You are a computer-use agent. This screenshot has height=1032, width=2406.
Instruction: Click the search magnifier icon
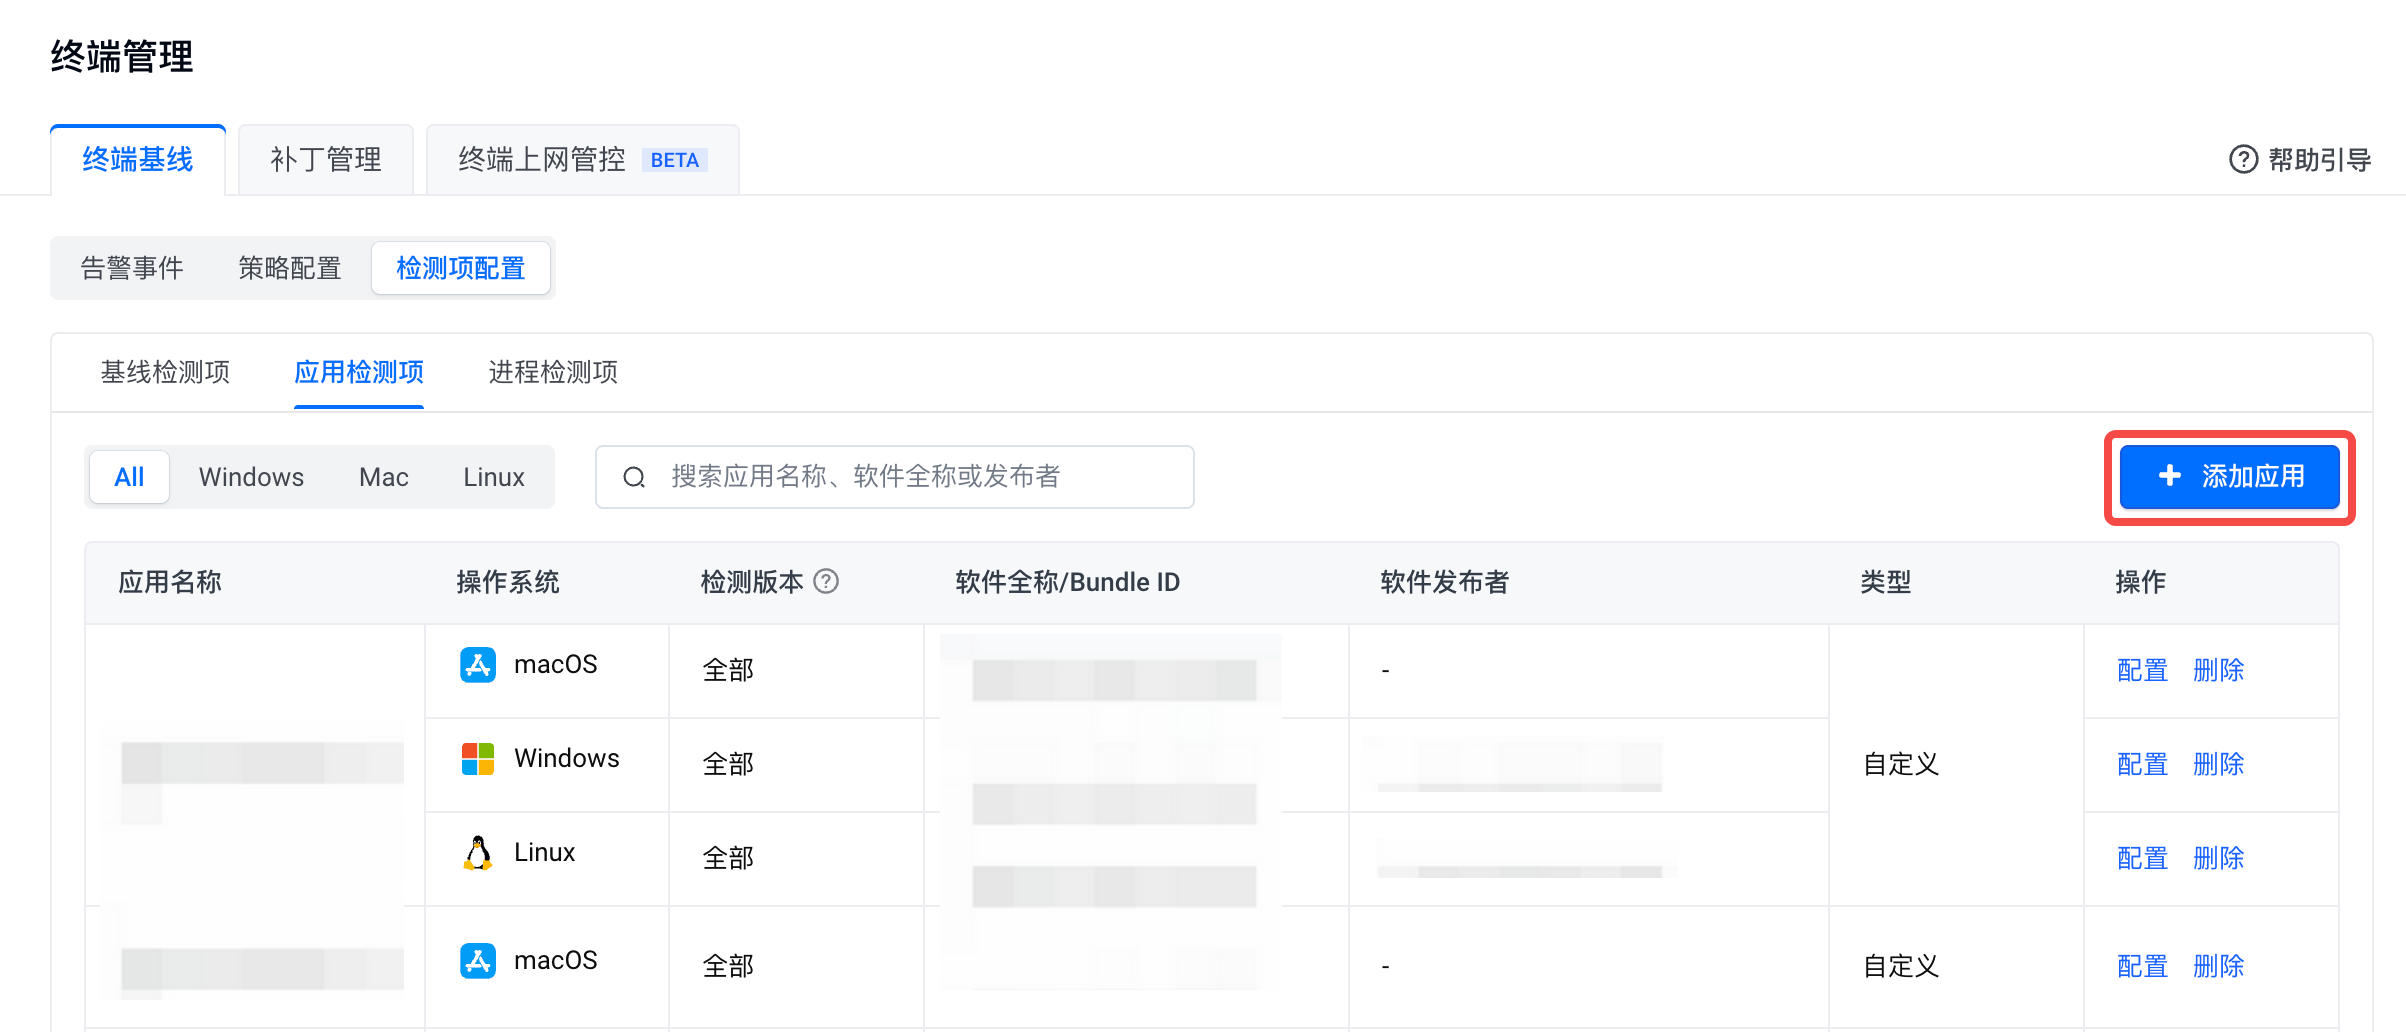click(x=634, y=477)
